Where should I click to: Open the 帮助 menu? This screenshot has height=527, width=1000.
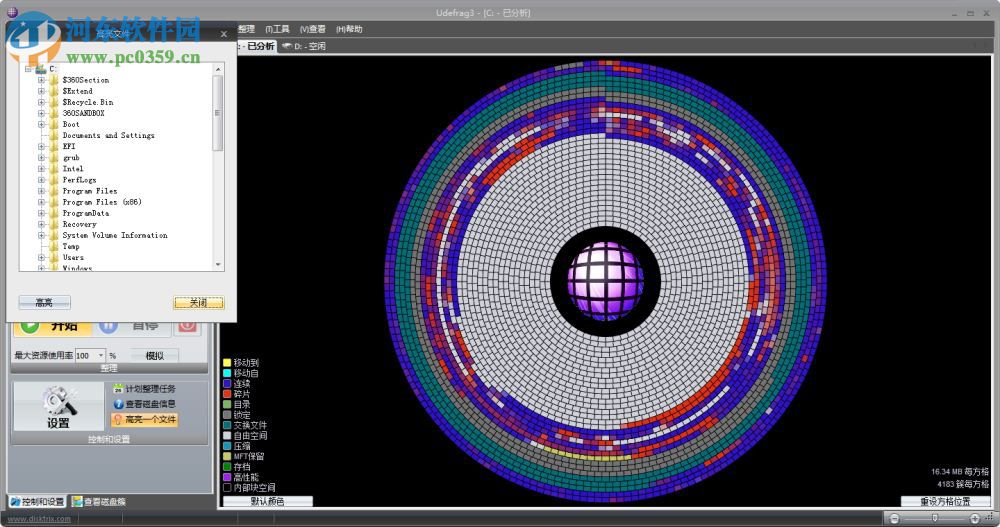(349, 29)
